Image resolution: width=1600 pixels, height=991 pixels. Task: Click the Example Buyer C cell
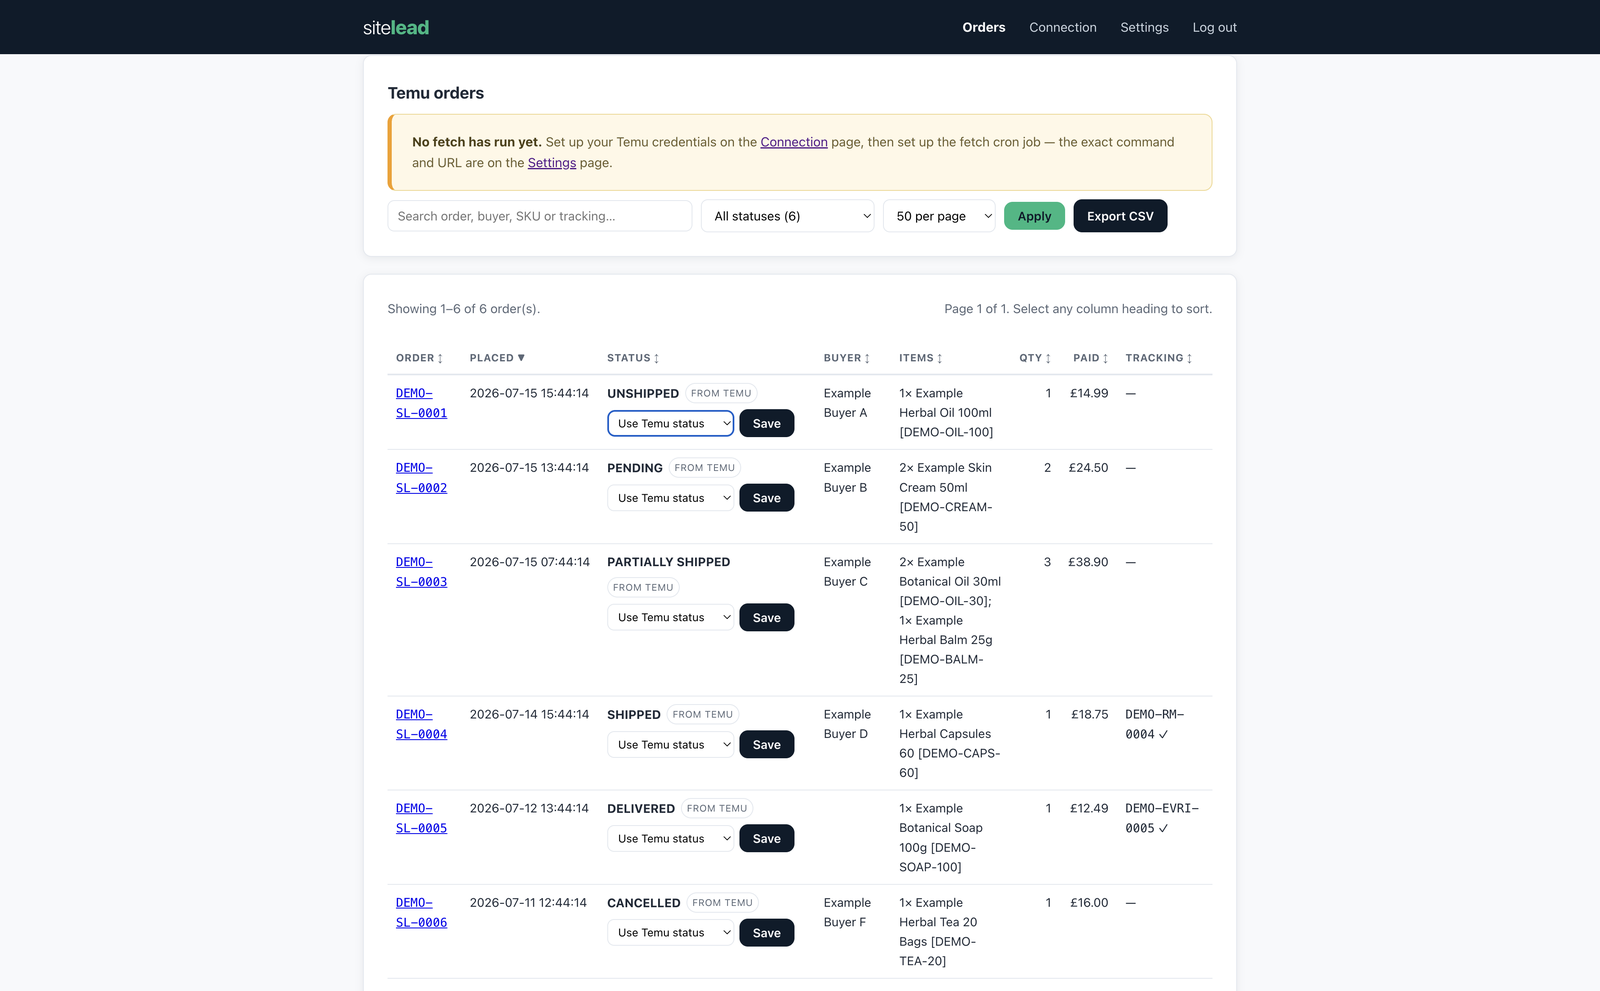click(x=847, y=572)
